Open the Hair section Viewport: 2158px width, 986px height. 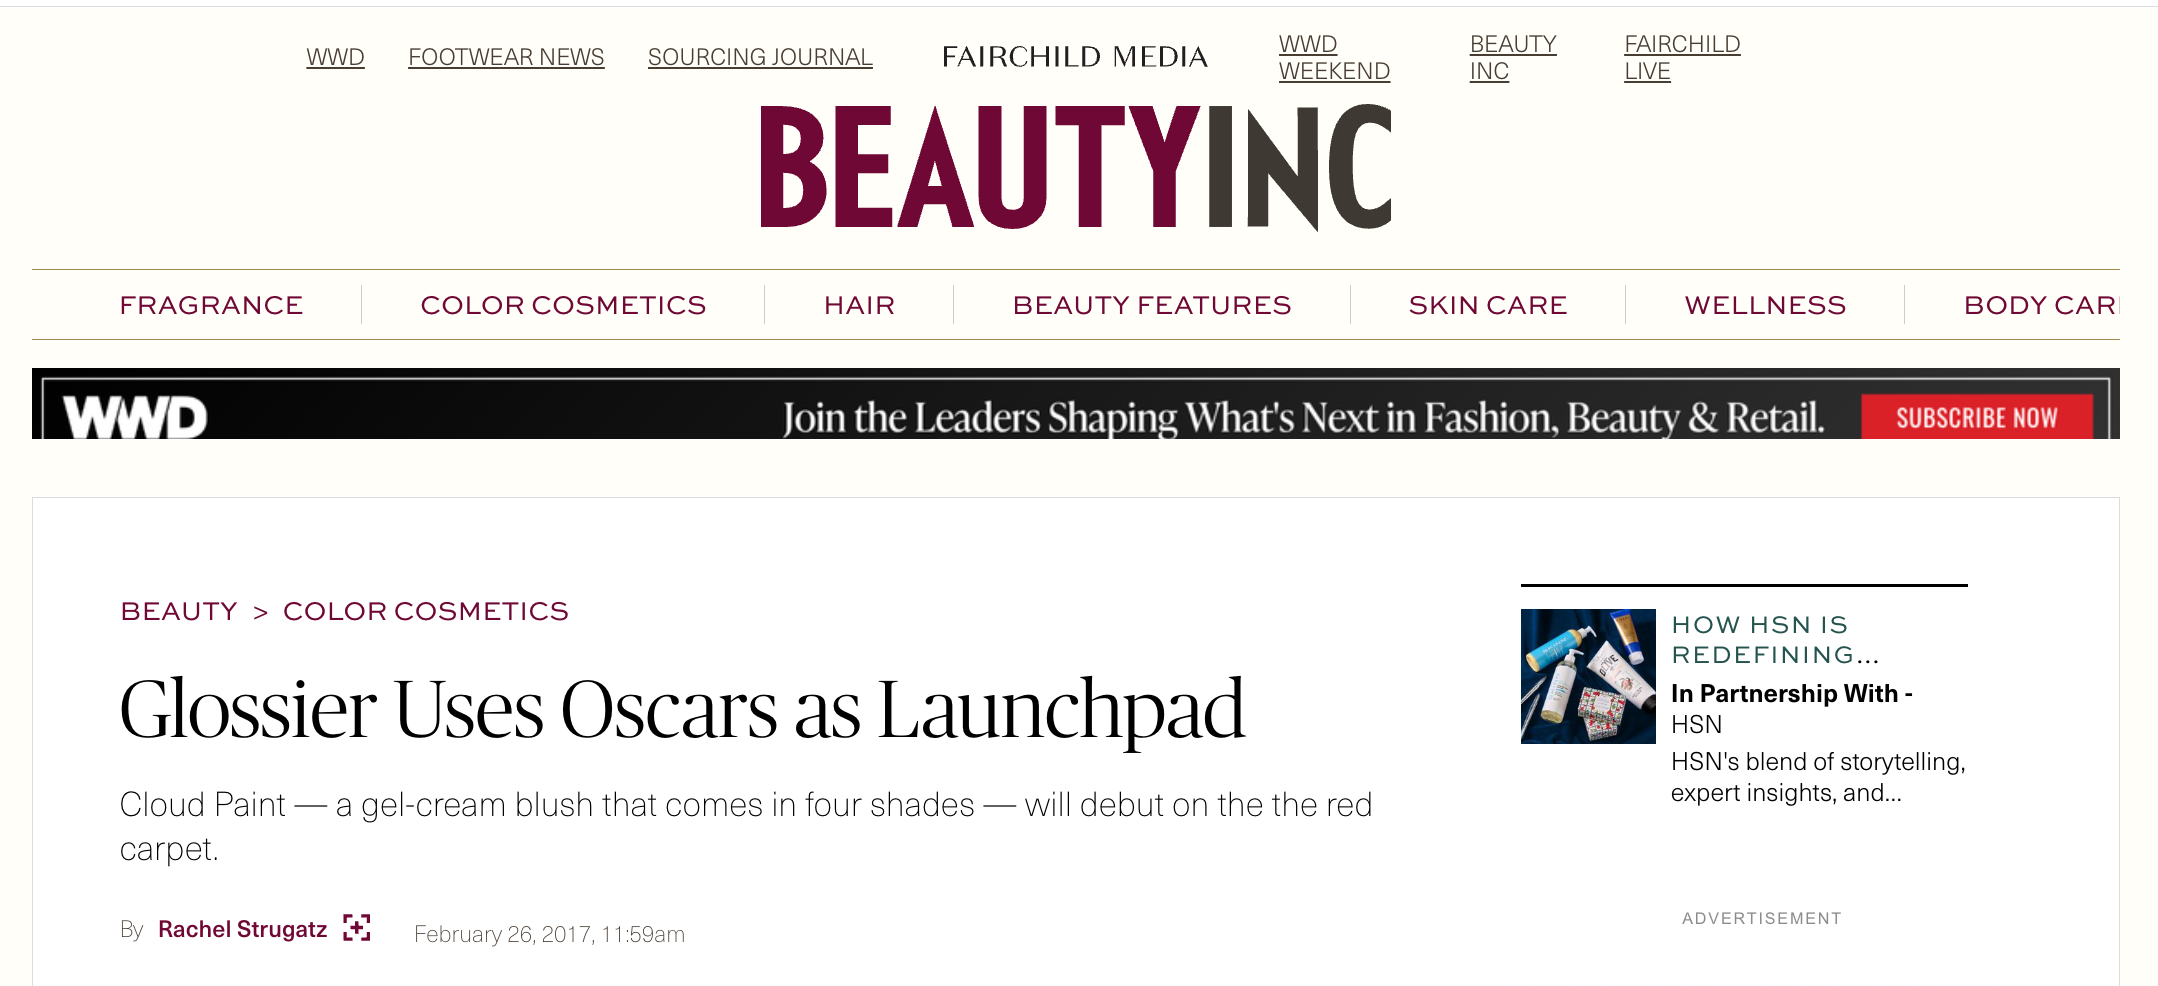[859, 305]
